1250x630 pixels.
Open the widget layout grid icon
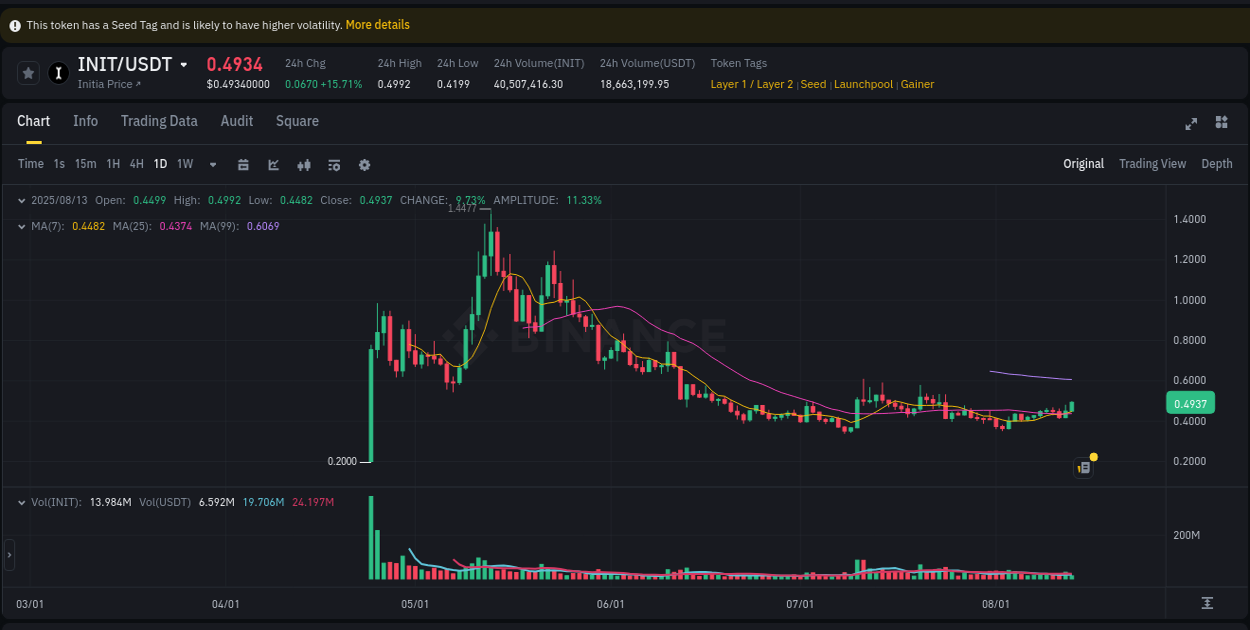tap(1221, 122)
